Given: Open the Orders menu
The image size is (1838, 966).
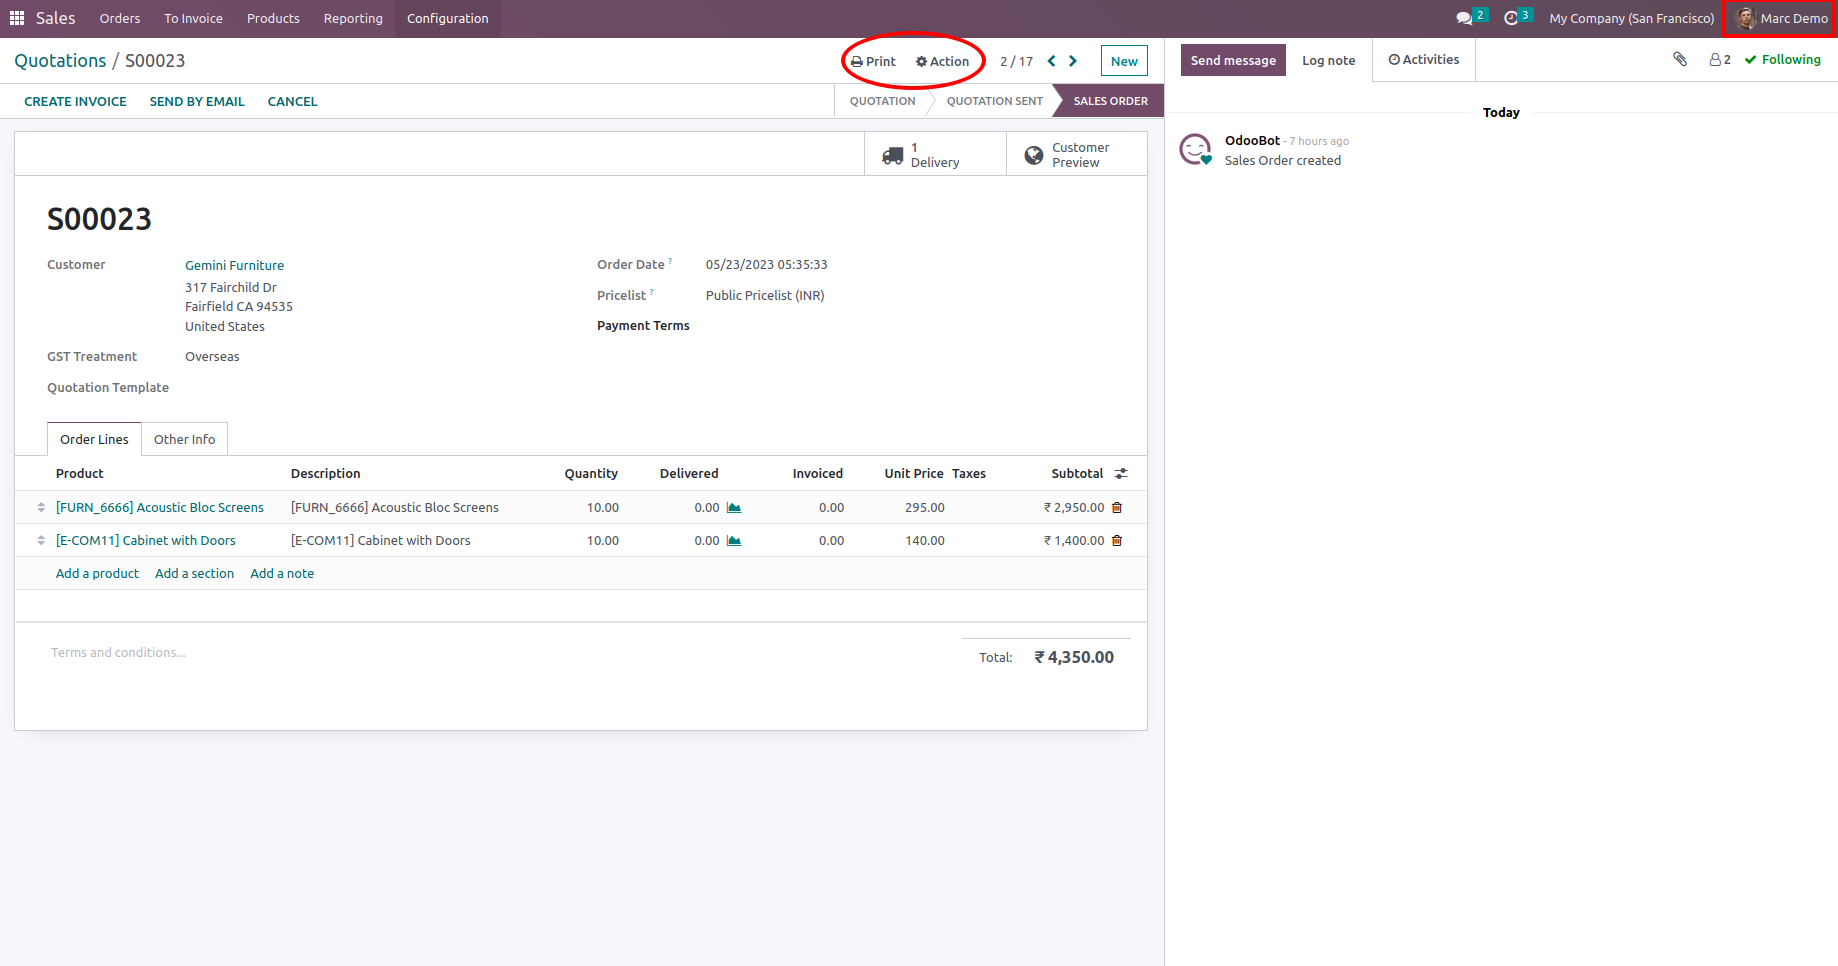Looking at the screenshot, I should [x=120, y=18].
